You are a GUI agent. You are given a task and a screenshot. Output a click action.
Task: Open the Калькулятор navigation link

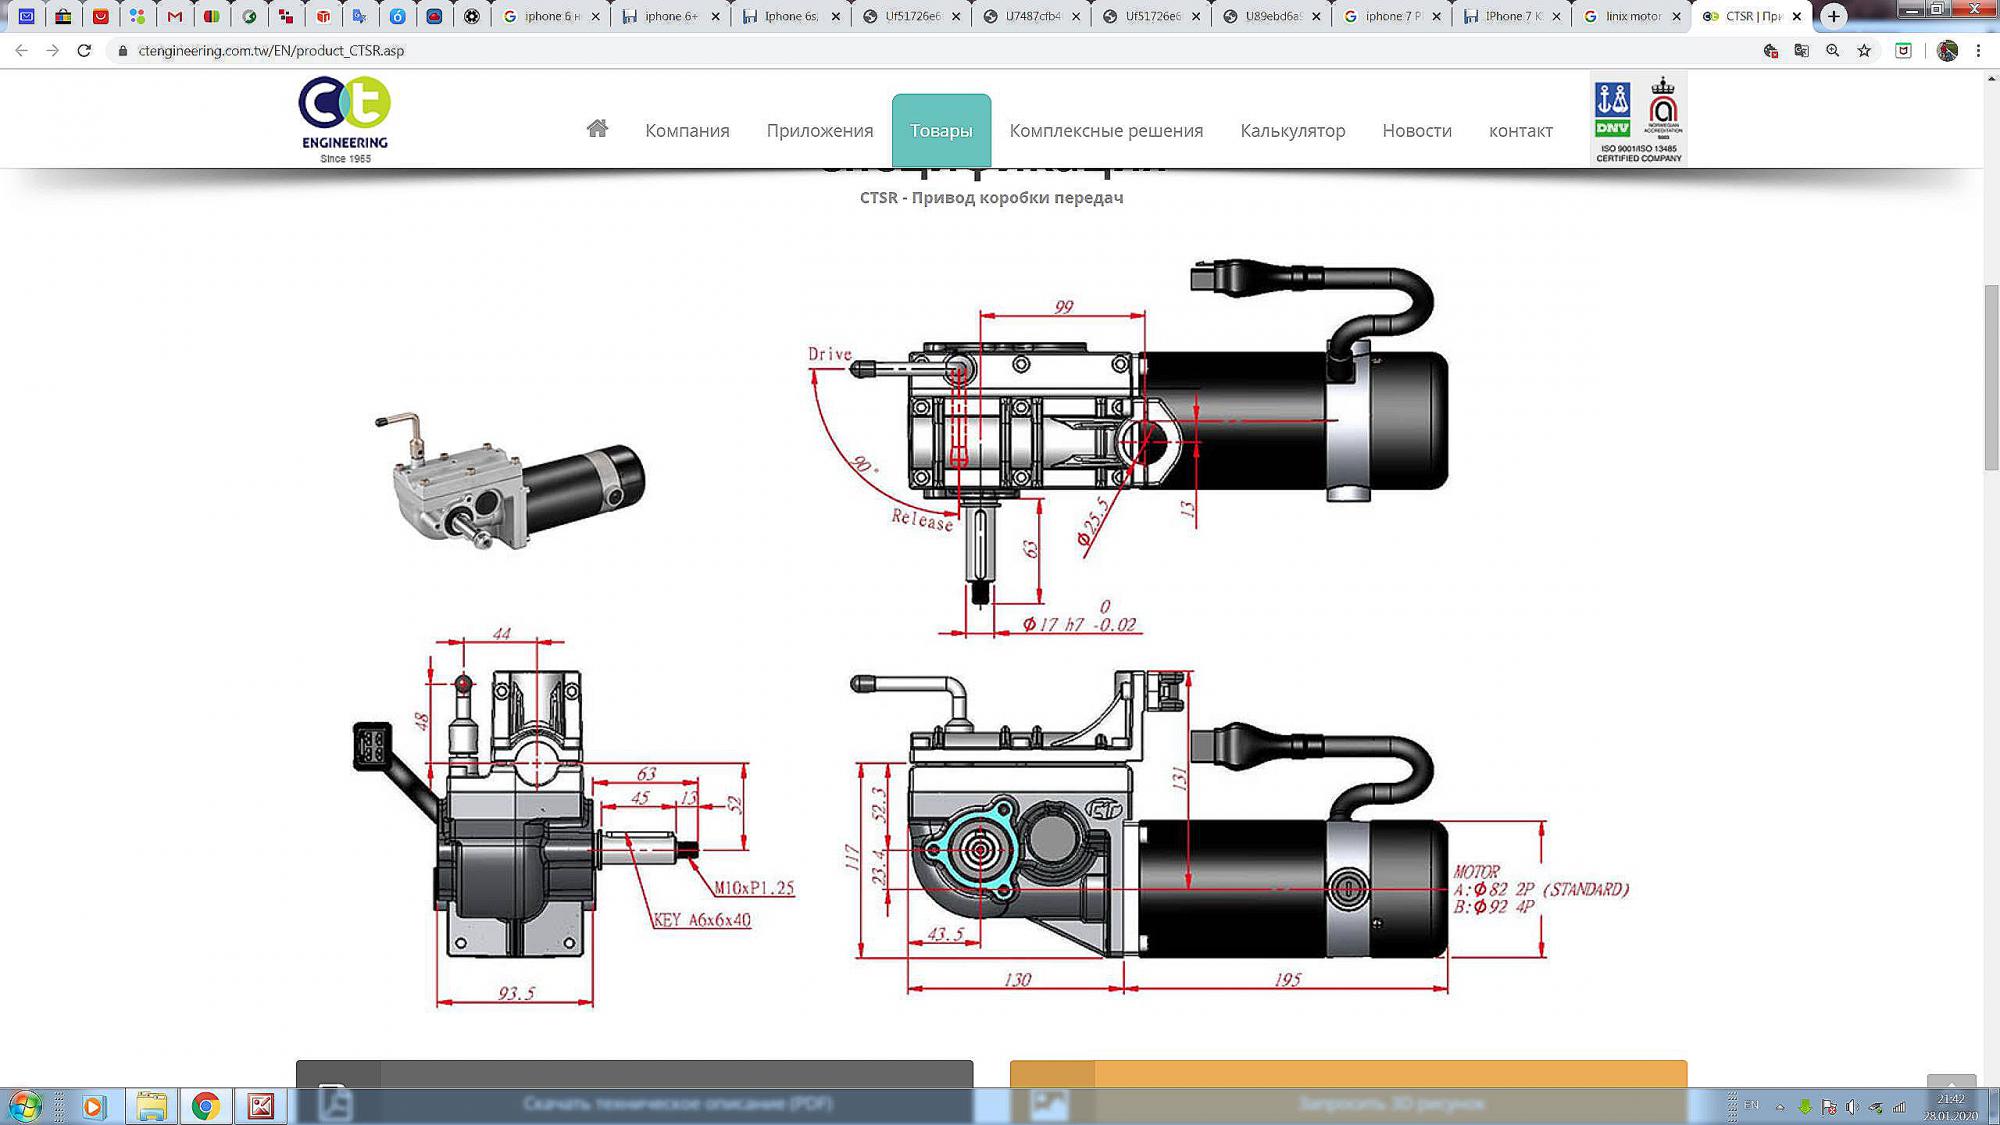pos(1292,131)
